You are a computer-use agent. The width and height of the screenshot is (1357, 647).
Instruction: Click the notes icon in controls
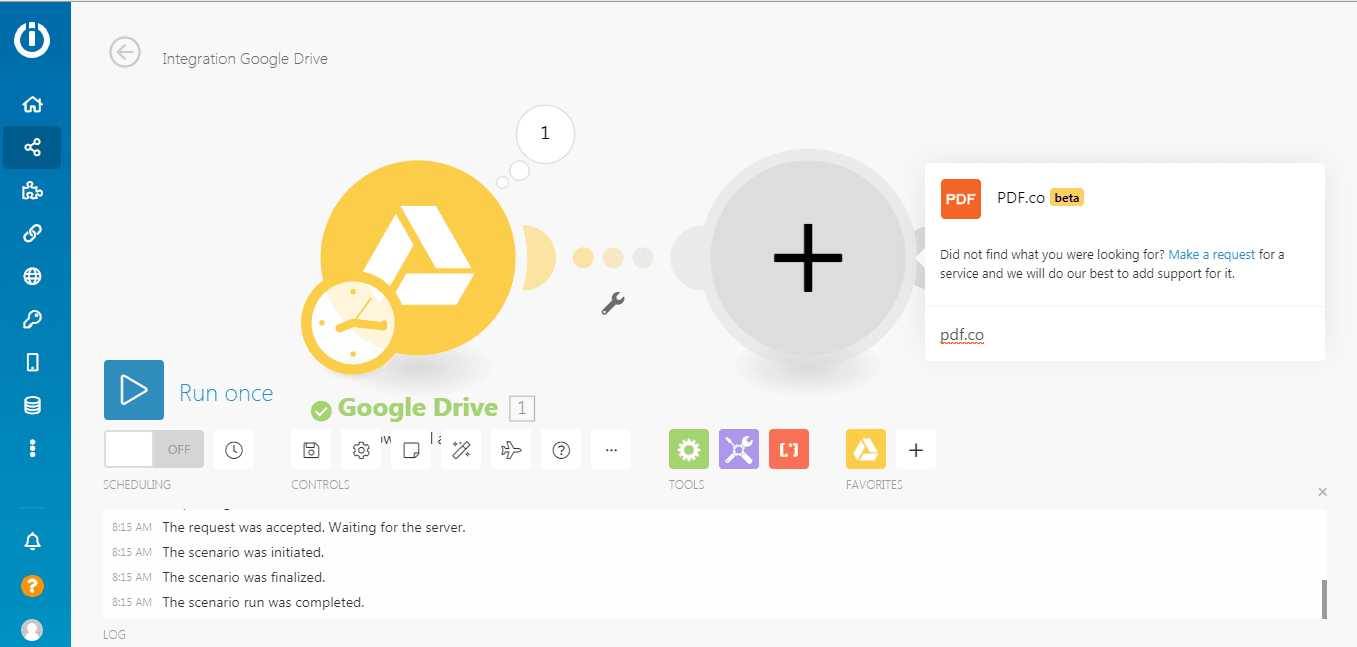pos(411,451)
